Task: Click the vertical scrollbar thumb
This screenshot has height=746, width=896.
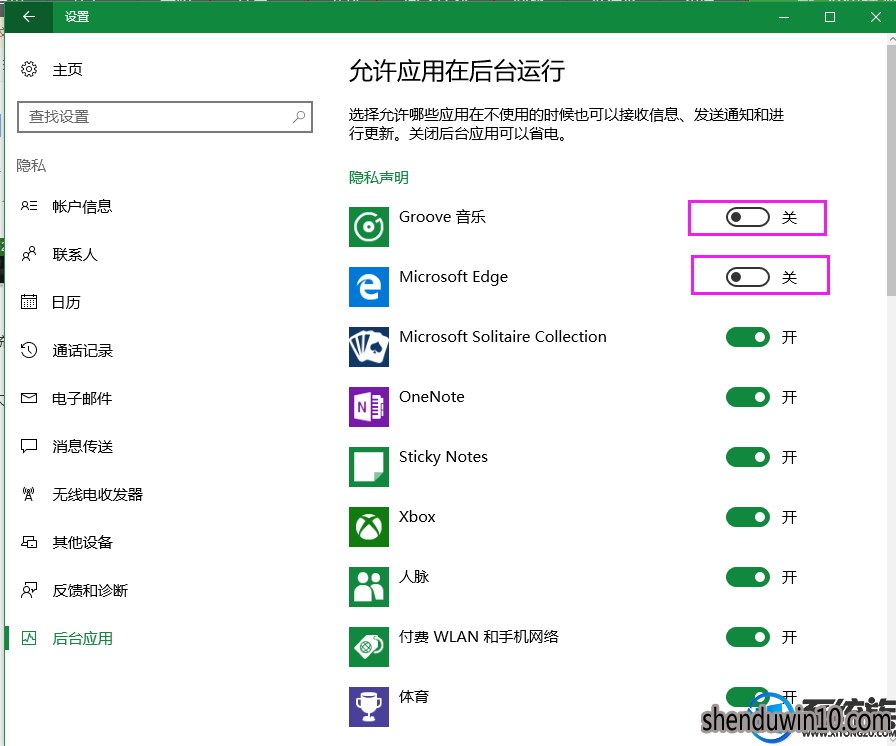Action: [891, 169]
